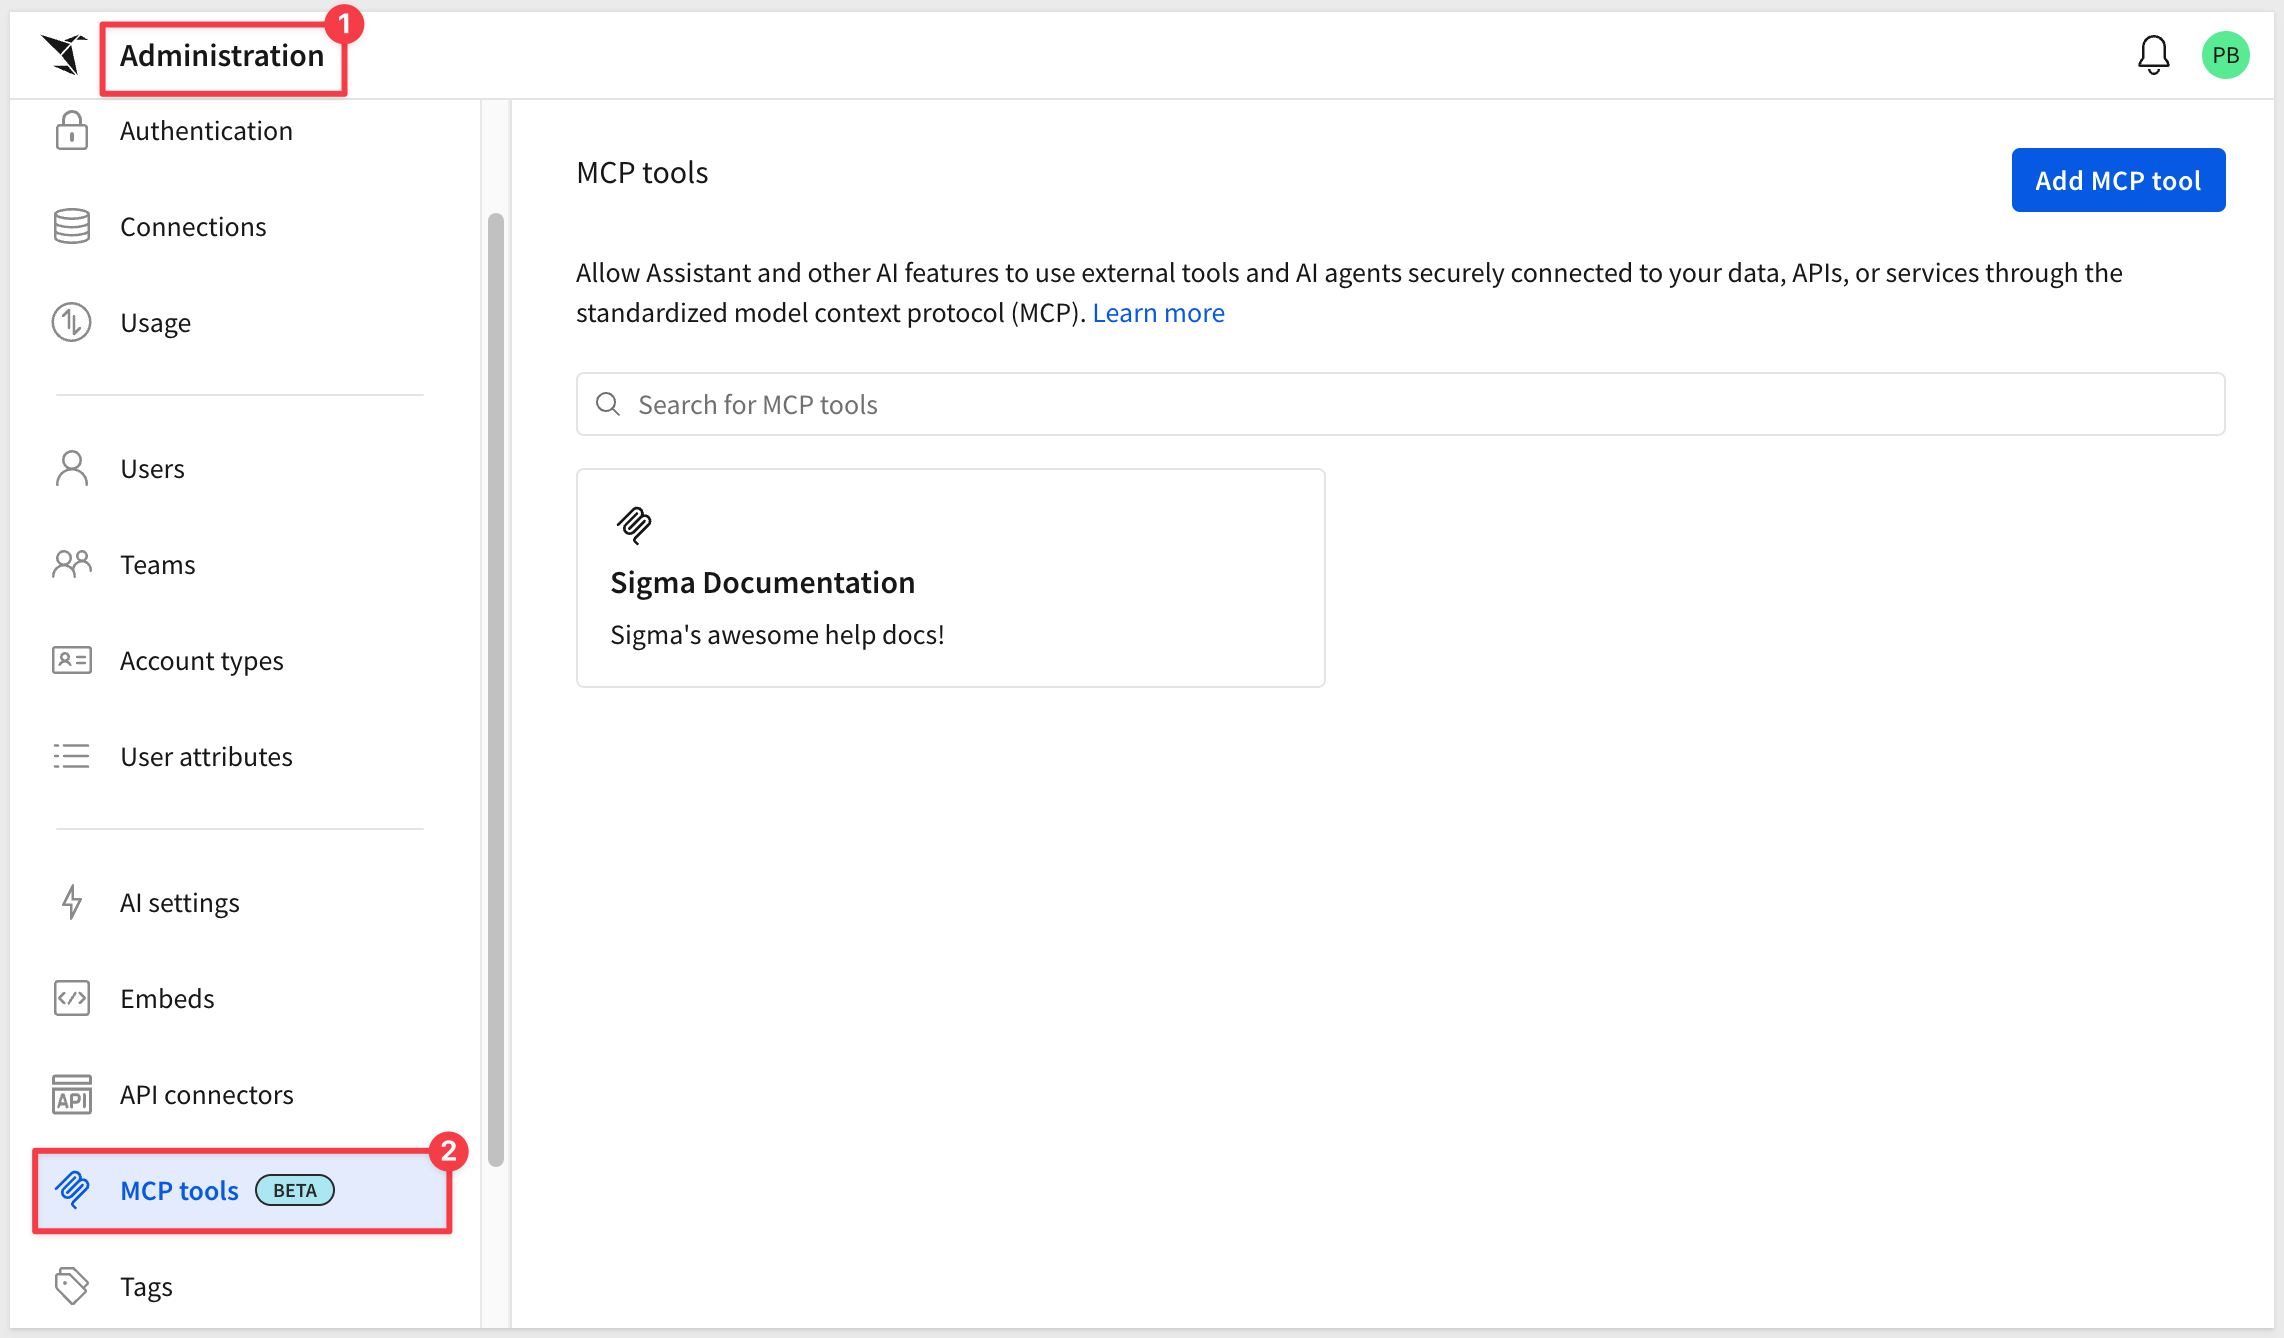Follow the Learn more link
2284x1338 pixels.
[1158, 313]
